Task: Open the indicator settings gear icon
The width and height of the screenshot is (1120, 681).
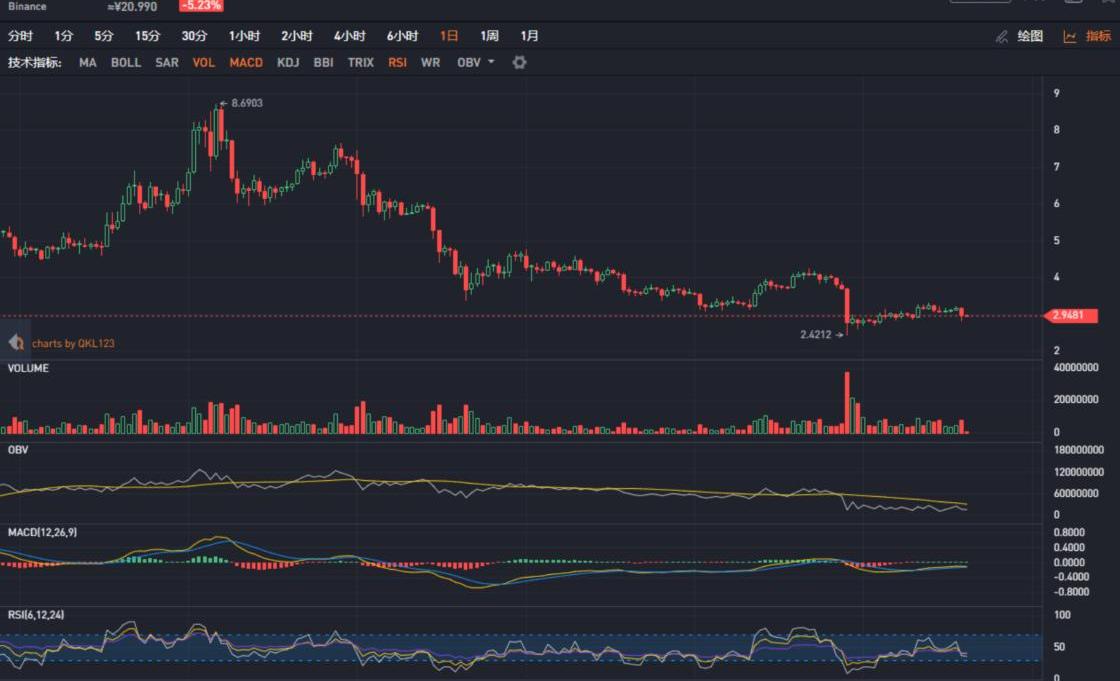Action: pyautogui.click(x=519, y=62)
